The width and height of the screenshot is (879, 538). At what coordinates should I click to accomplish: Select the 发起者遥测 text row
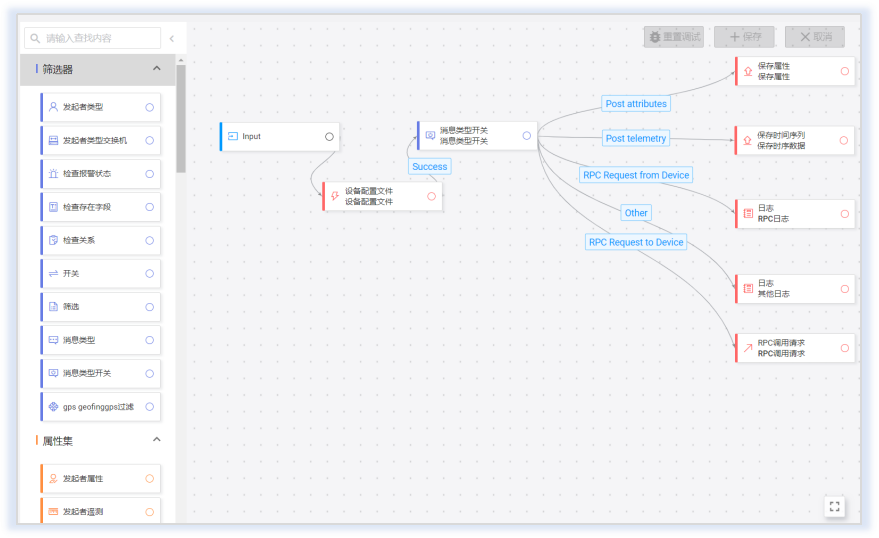coord(101,511)
